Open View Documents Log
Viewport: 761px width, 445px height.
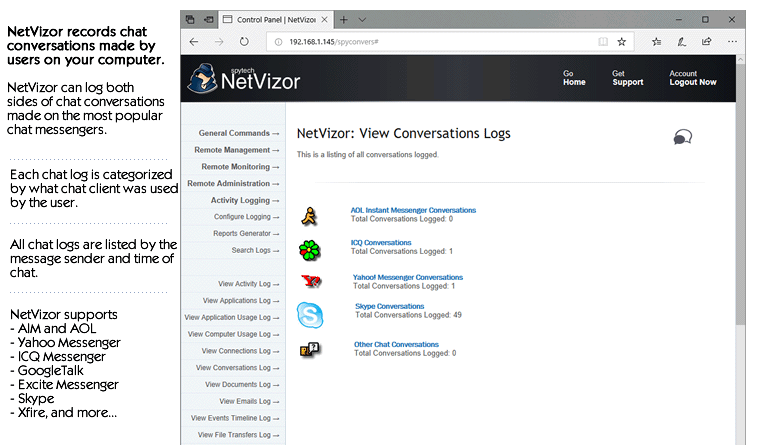[242, 384]
